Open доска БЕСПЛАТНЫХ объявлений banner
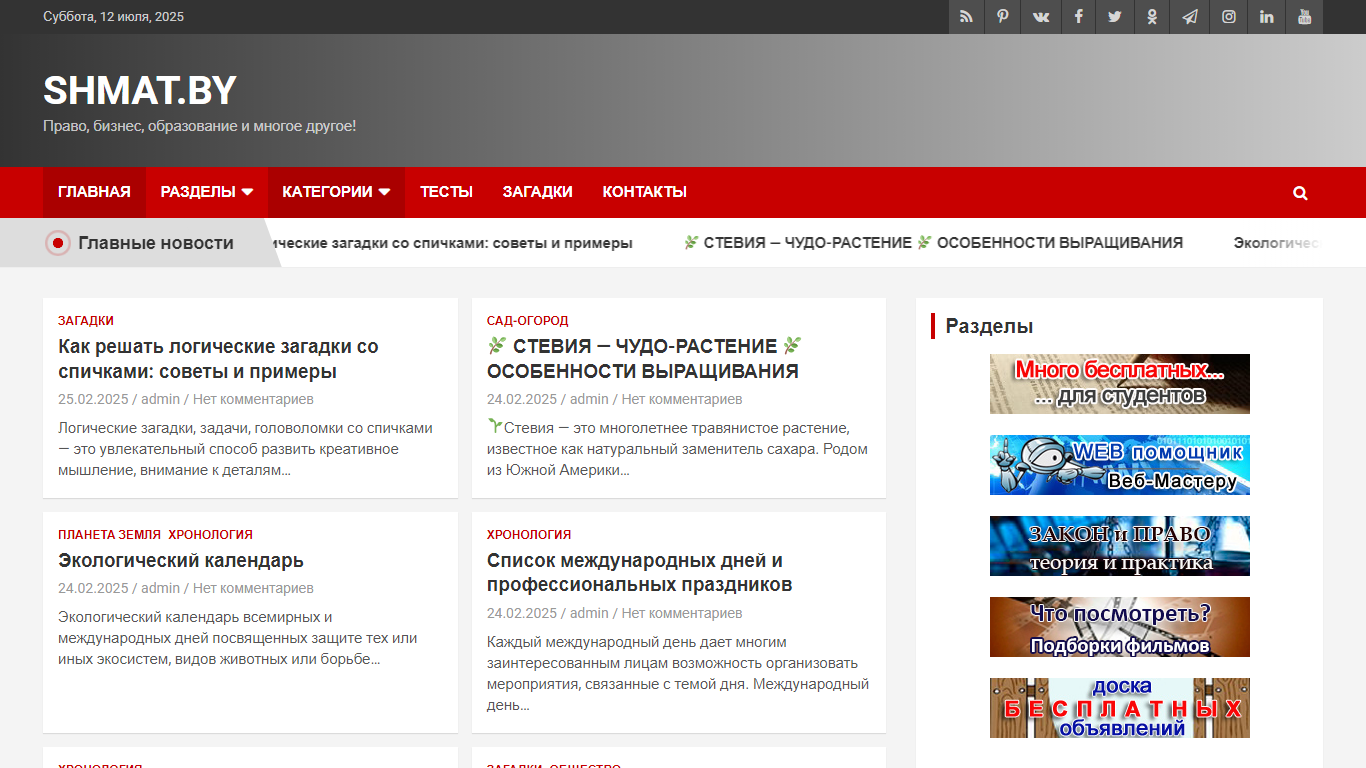This screenshot has height=768, width=1366. tap(1119, 708)
